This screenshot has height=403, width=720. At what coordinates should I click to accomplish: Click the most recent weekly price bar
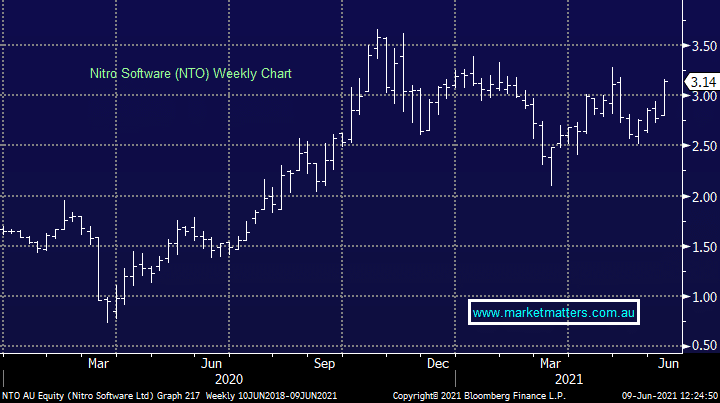tap(665, 97)
